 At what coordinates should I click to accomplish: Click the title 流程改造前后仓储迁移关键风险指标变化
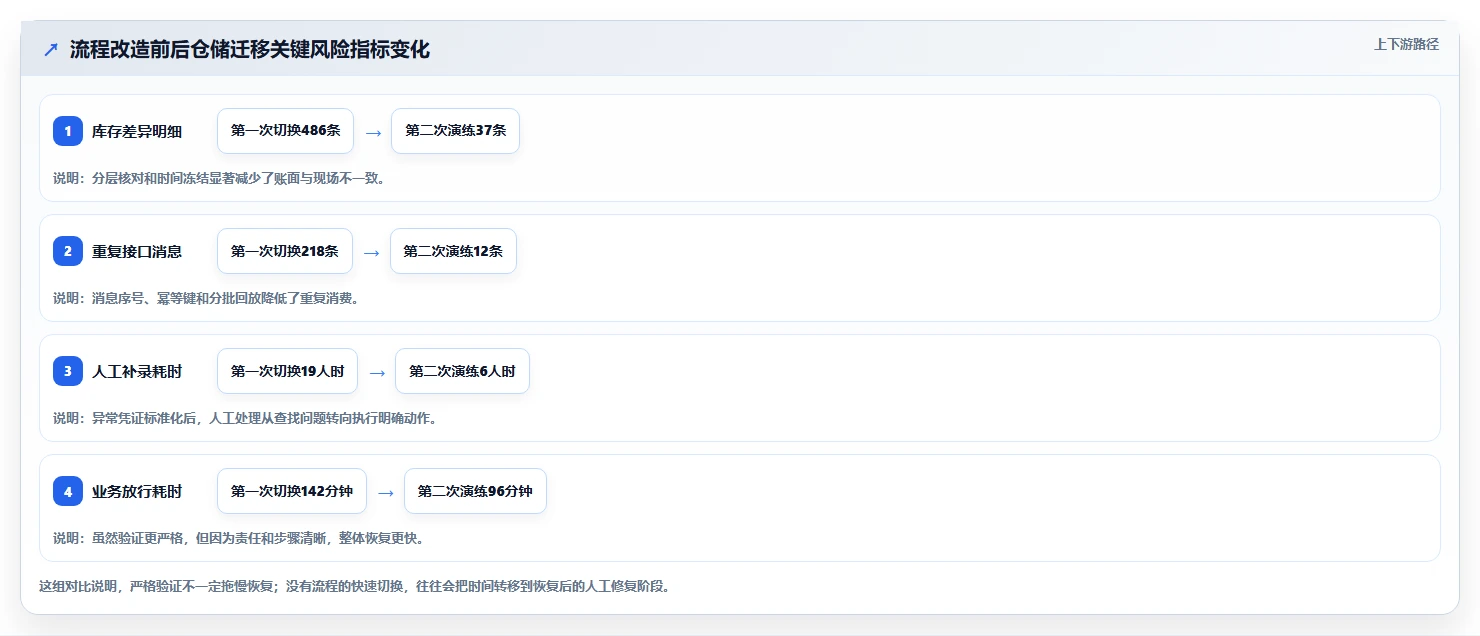[250, 49]
